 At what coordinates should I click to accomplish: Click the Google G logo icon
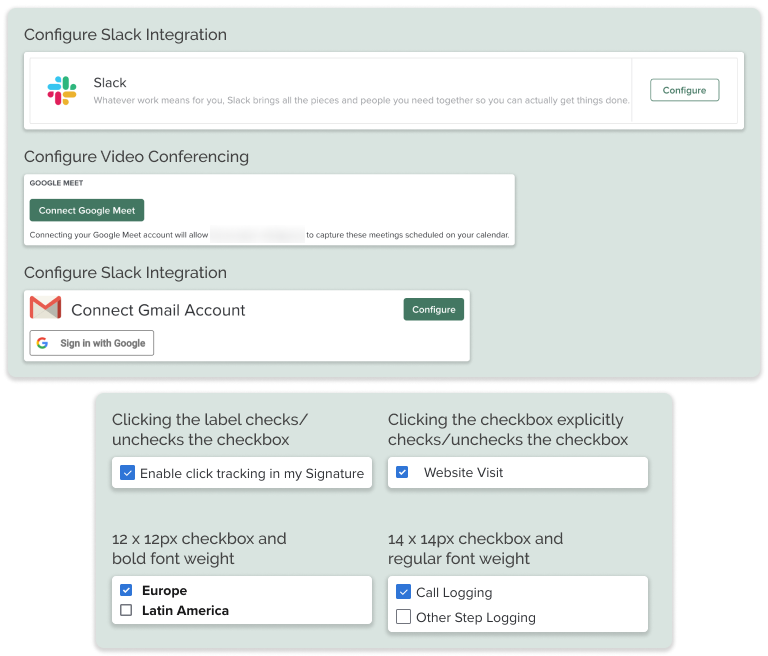pos(42,343)
